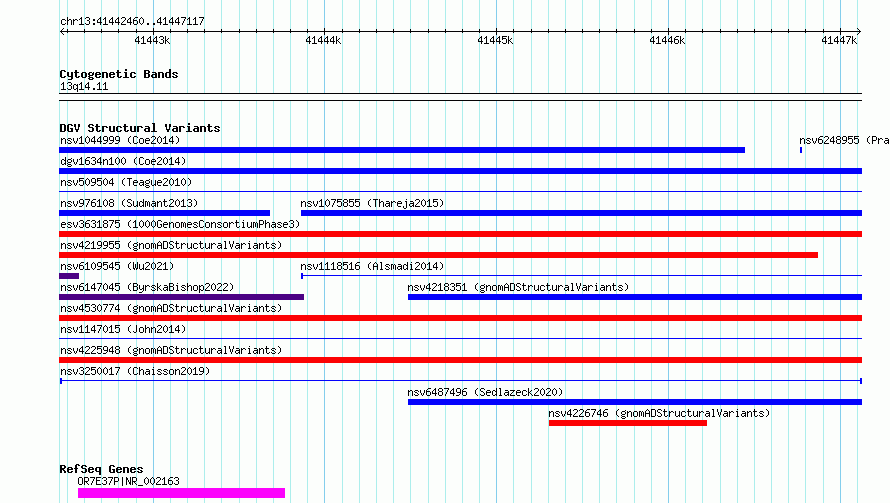Open the nsv509504 (Teague2010) variant label

[x=126, y=182]
